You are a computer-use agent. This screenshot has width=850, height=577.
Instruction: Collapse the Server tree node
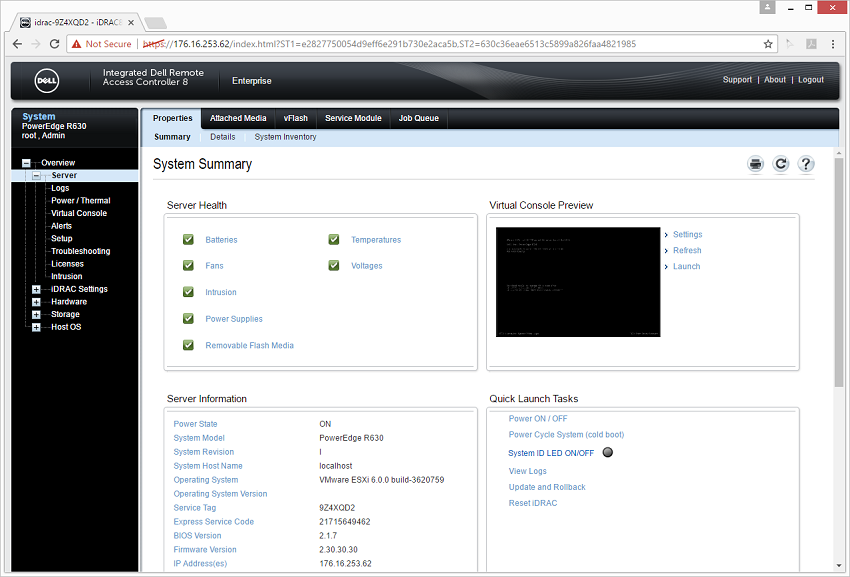[36, 175]
